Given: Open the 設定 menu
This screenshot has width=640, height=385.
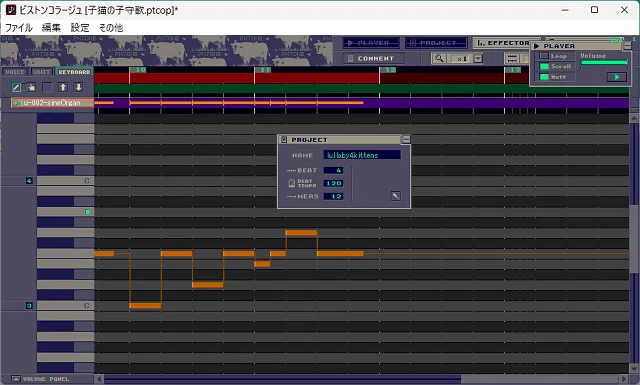Looking at the screenshot, I should [x=80, y=28].
